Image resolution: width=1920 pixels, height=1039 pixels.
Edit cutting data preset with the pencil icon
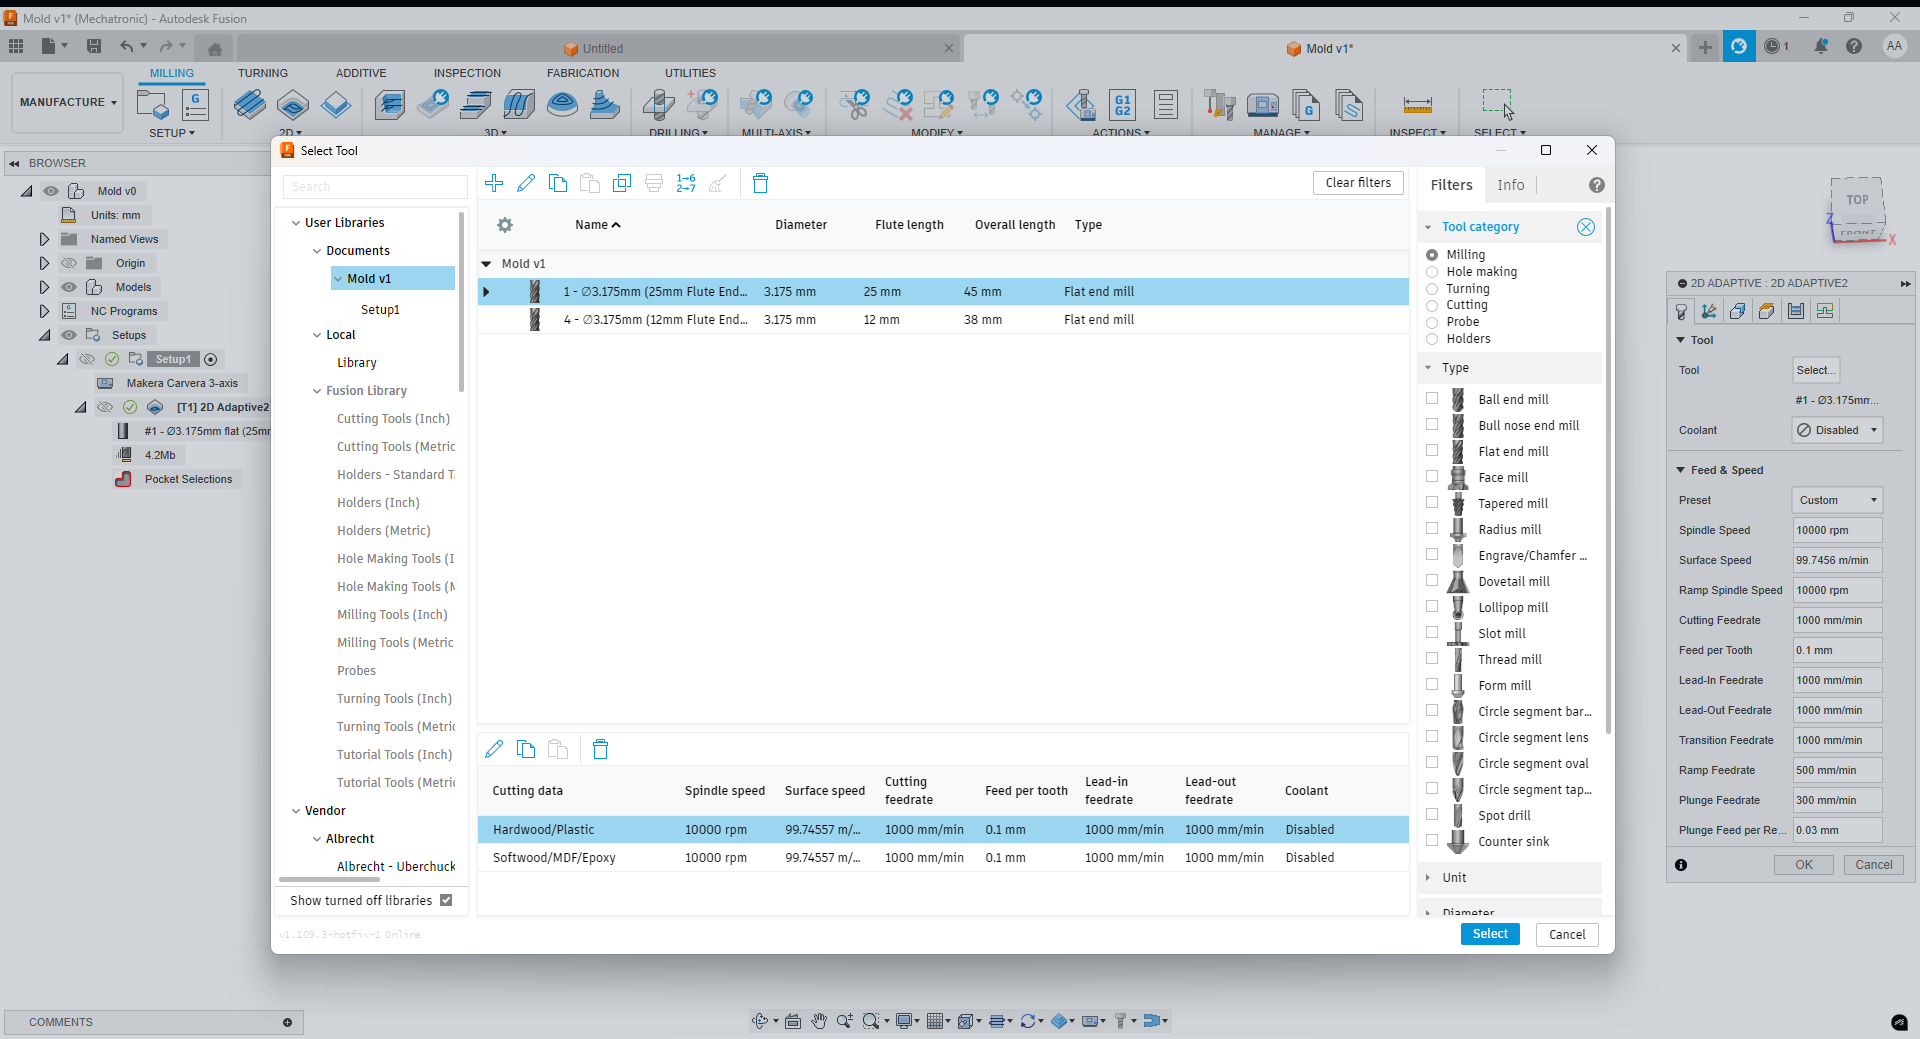pyautogui.click(x=494, y=749)
